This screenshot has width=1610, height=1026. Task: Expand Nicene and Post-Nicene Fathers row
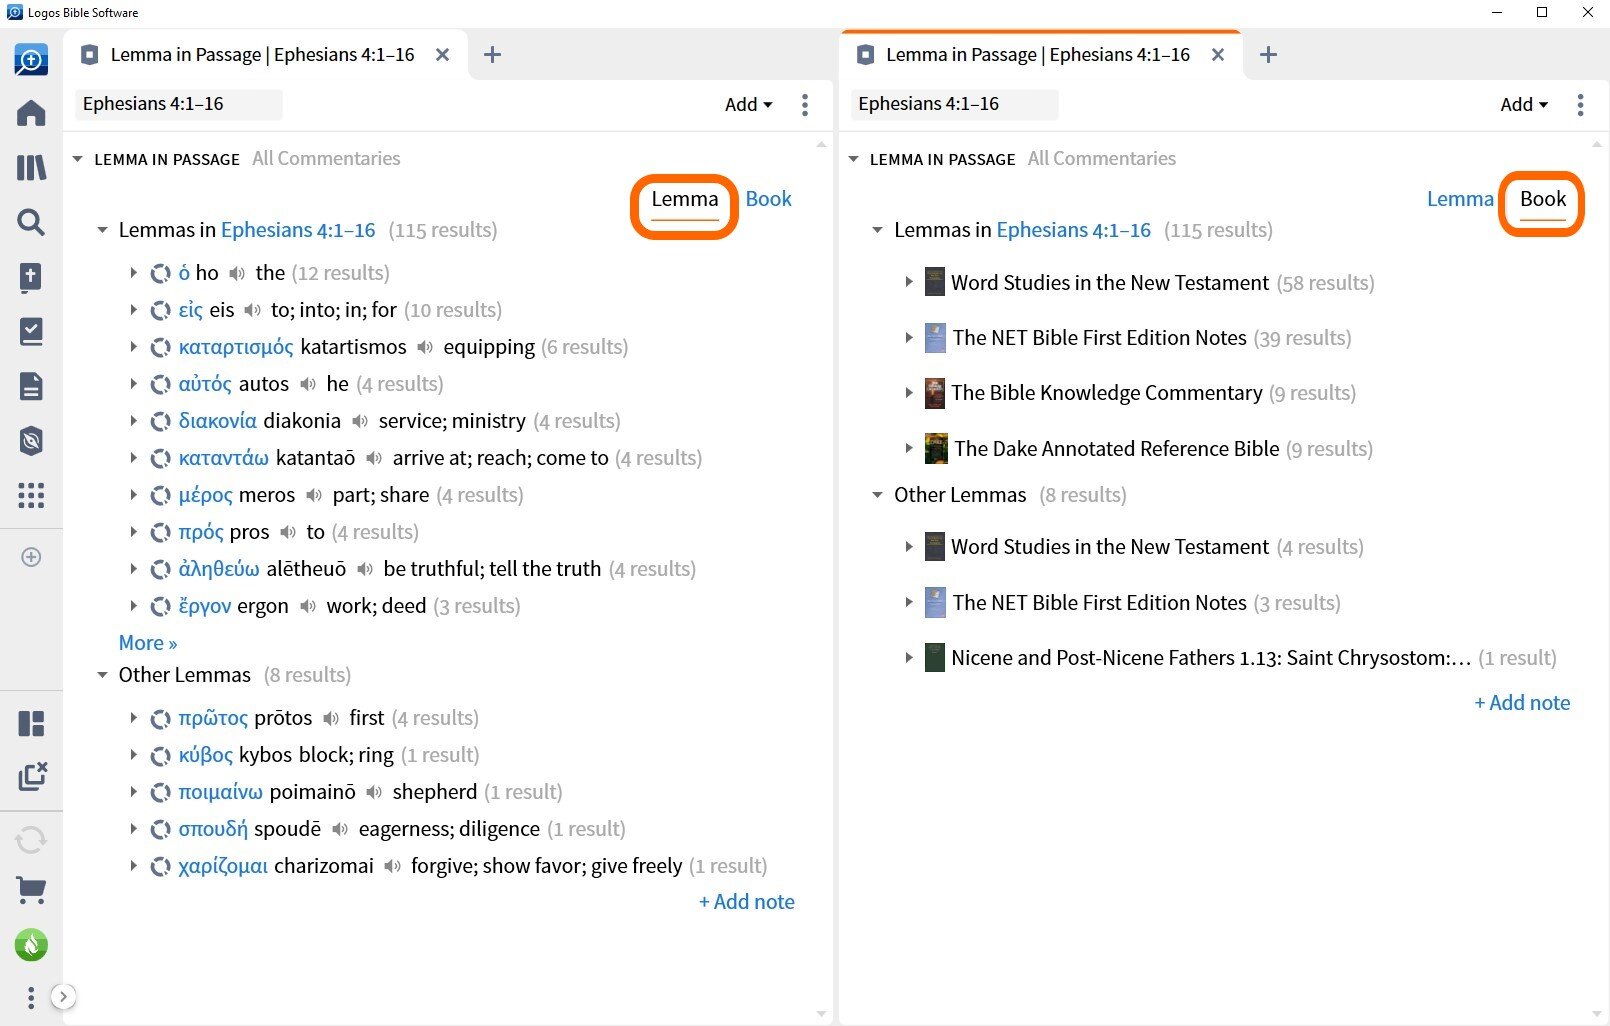tap(909, 657)
